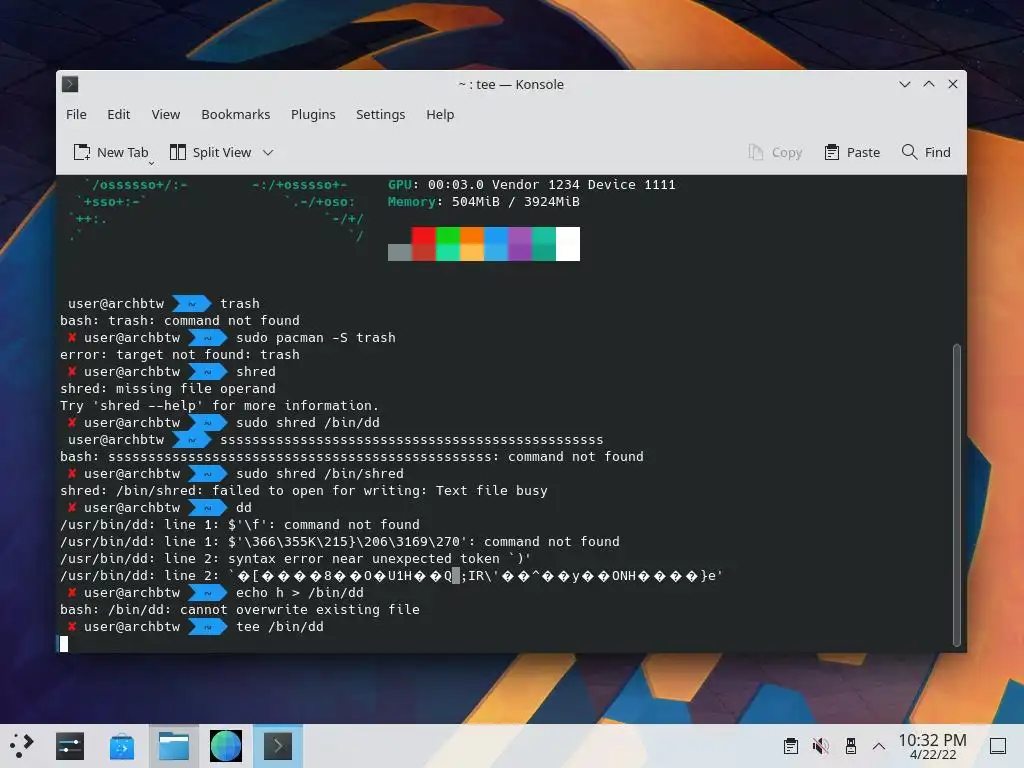Screen dimensions: 1024x768
Task: Minimize the Konsole window
Action: coord(904,84)
